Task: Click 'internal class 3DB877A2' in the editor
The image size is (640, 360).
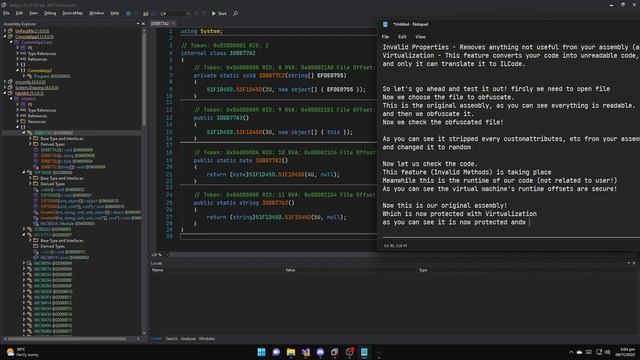Action: point(218,53)
